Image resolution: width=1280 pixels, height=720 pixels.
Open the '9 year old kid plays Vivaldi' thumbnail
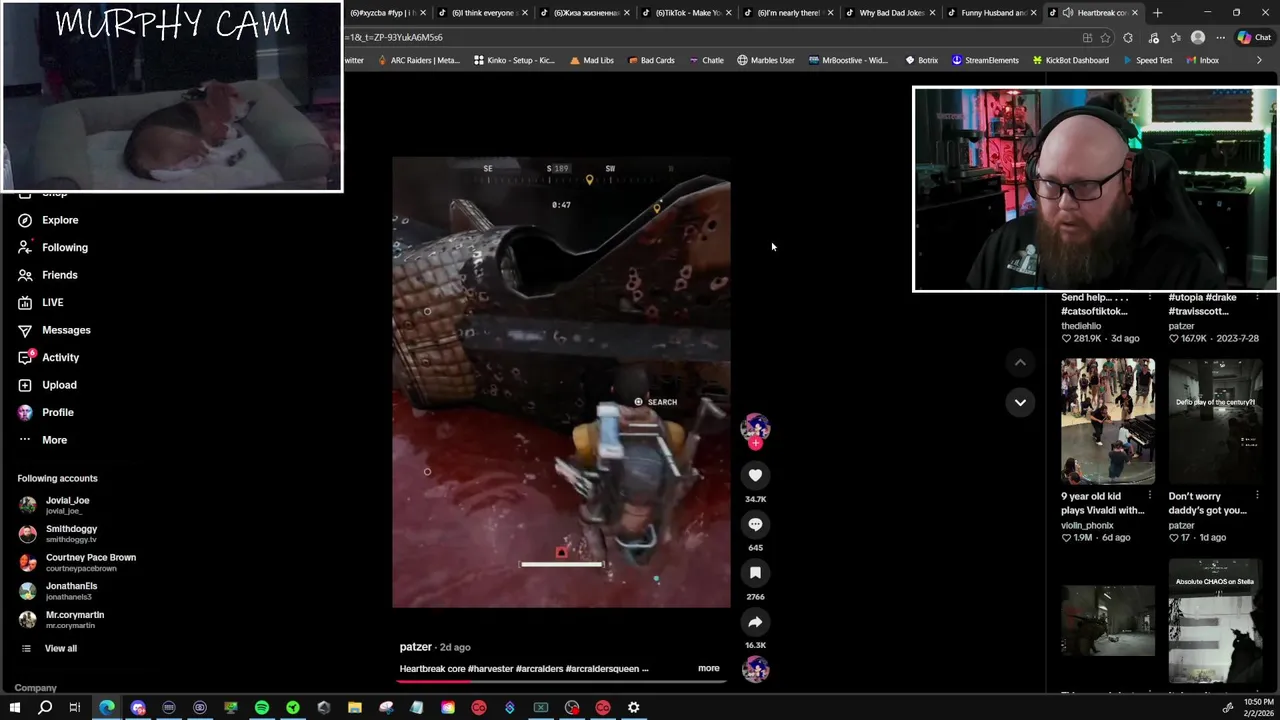[x=1108, y=421]
